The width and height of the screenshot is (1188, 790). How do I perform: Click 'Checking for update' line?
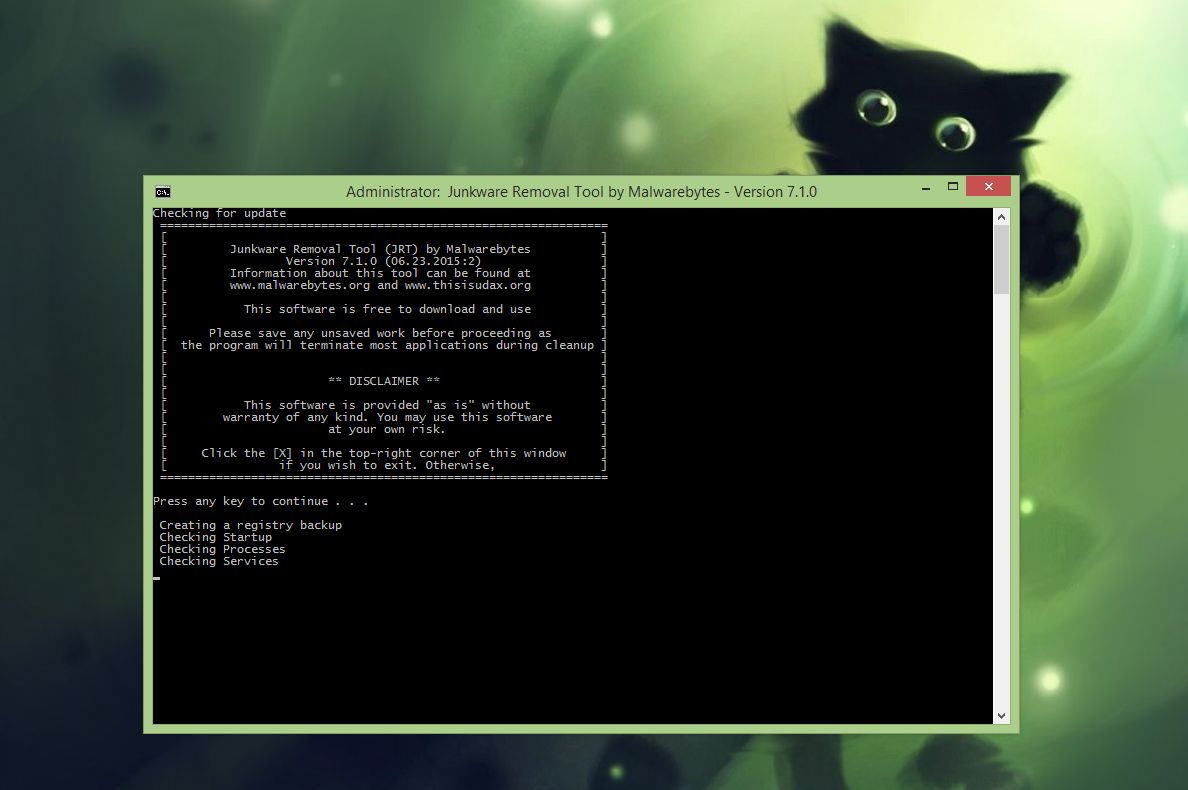220,214
